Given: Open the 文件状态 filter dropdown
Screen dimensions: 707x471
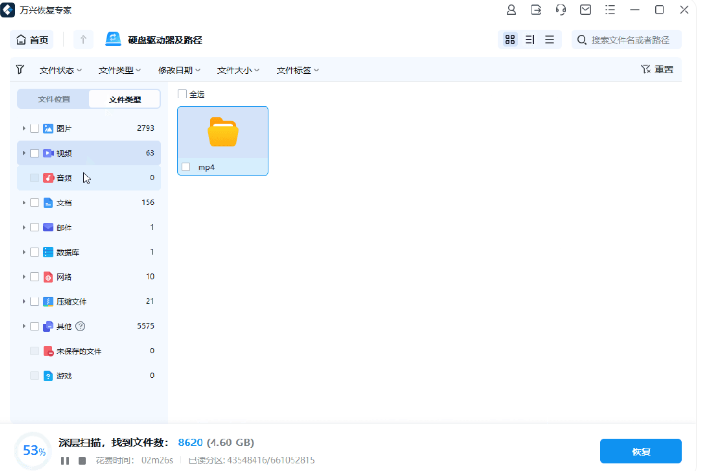Looking at the screenshot, I should [60, 70].
